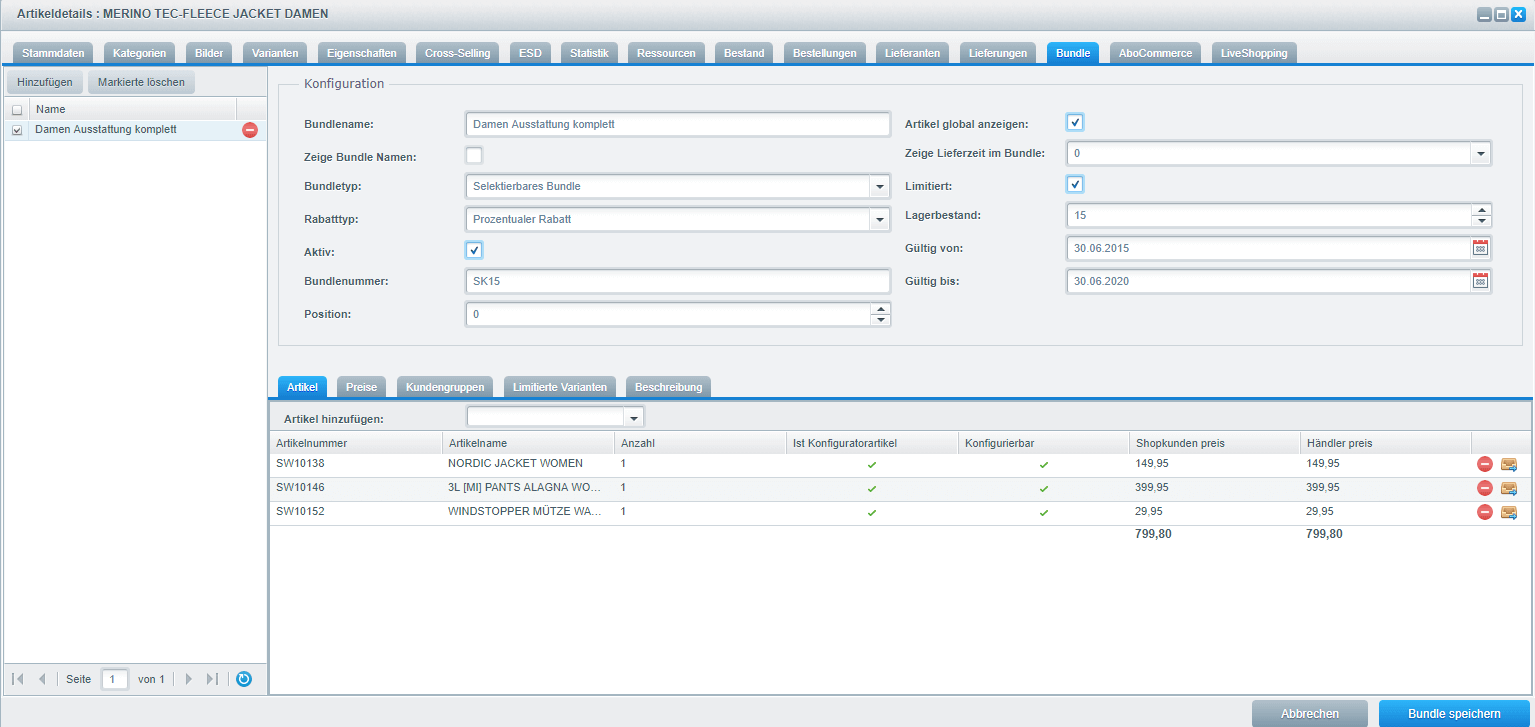Open article icon for SW10152 row

1509,512
